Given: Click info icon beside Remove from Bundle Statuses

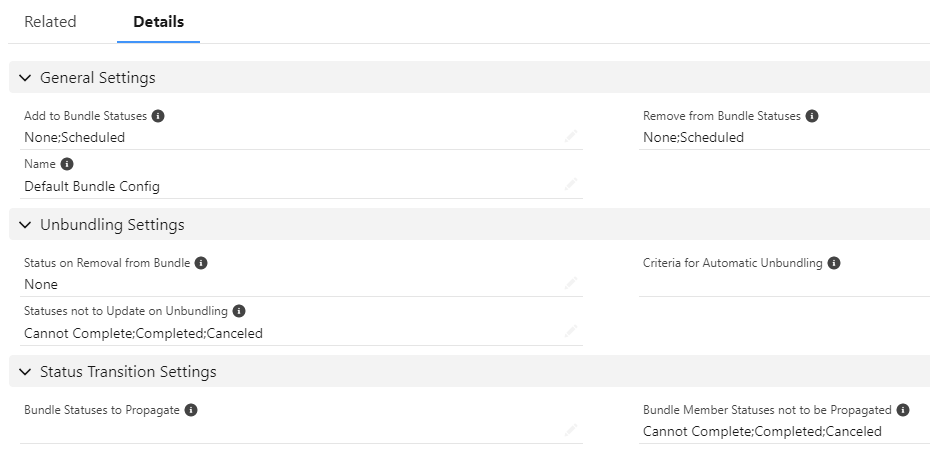Looking at the screenshot, I should [x=812, y=116].
